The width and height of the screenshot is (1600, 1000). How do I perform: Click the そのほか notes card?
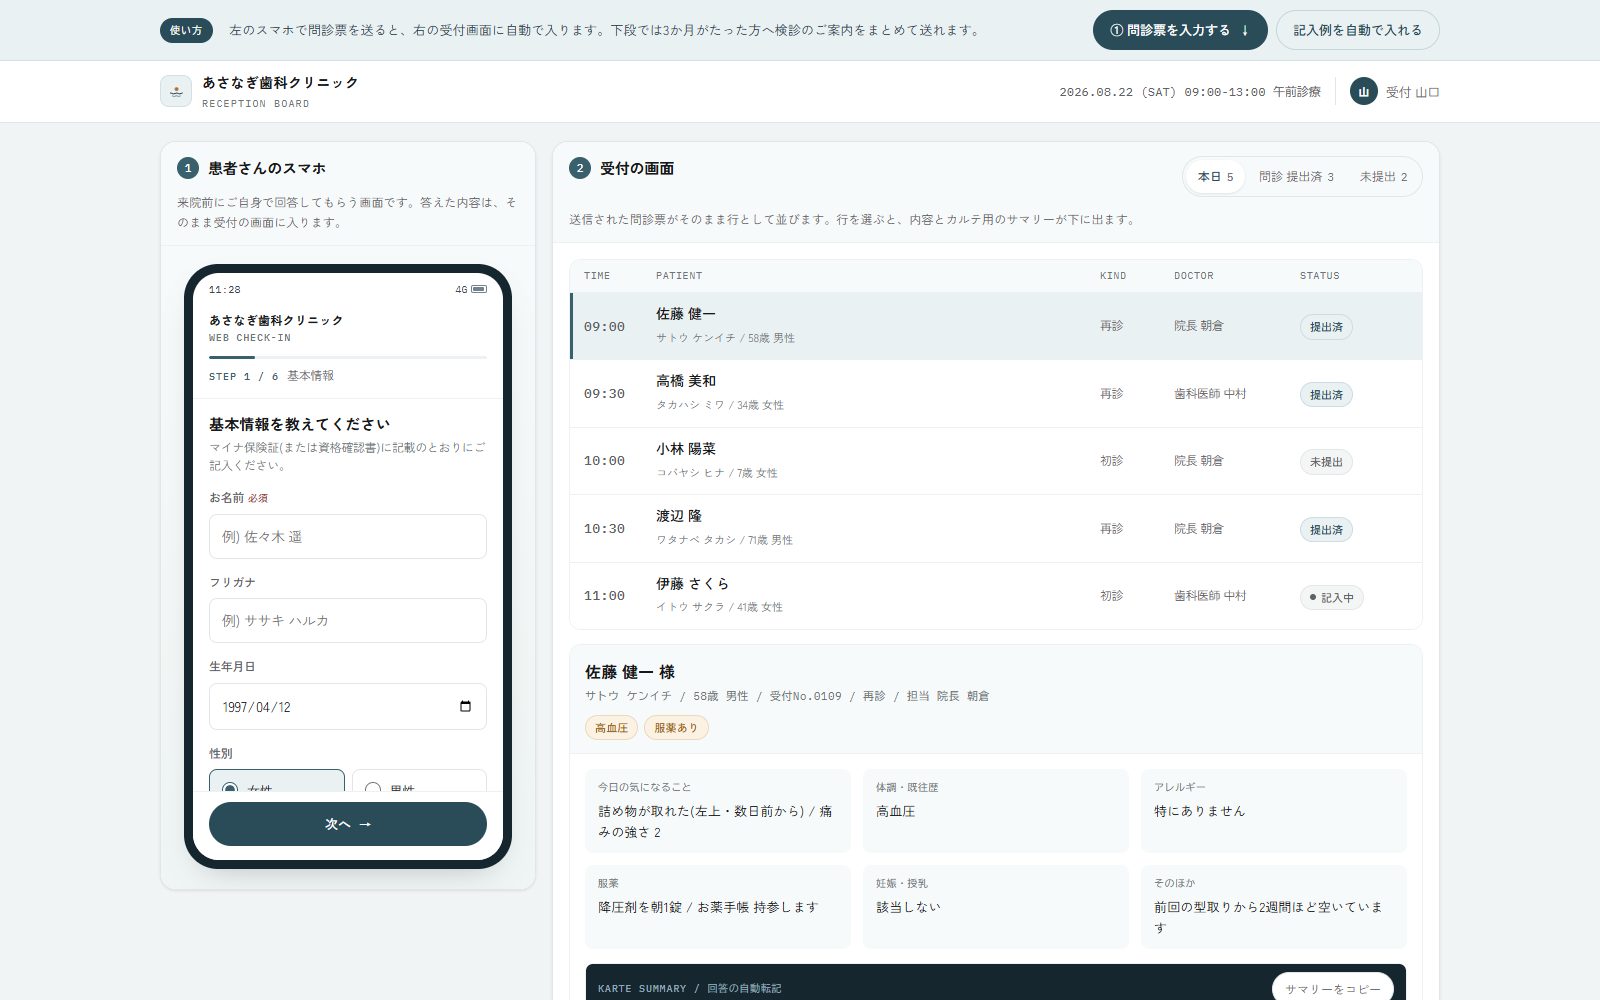click(x=1274, y=907)
